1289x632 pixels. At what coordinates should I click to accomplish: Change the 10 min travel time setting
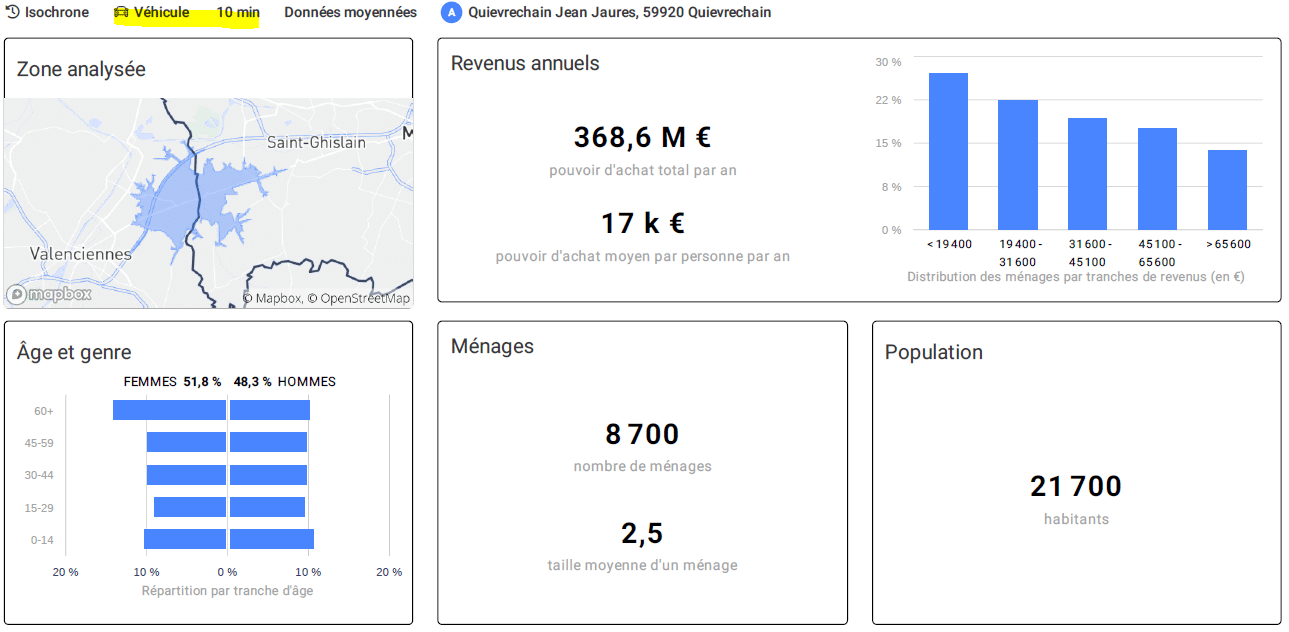pyautogui.click(x=238, y=13)
